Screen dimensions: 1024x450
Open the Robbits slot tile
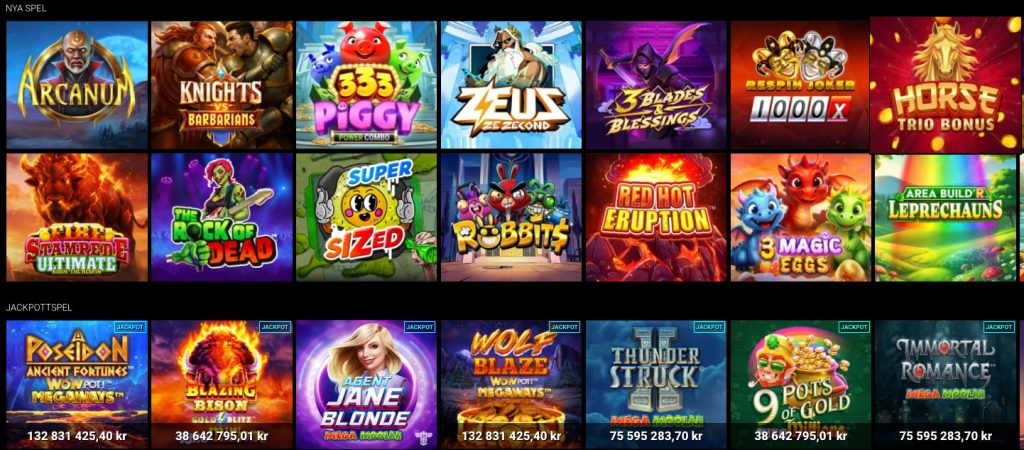[x=511, y=217]
